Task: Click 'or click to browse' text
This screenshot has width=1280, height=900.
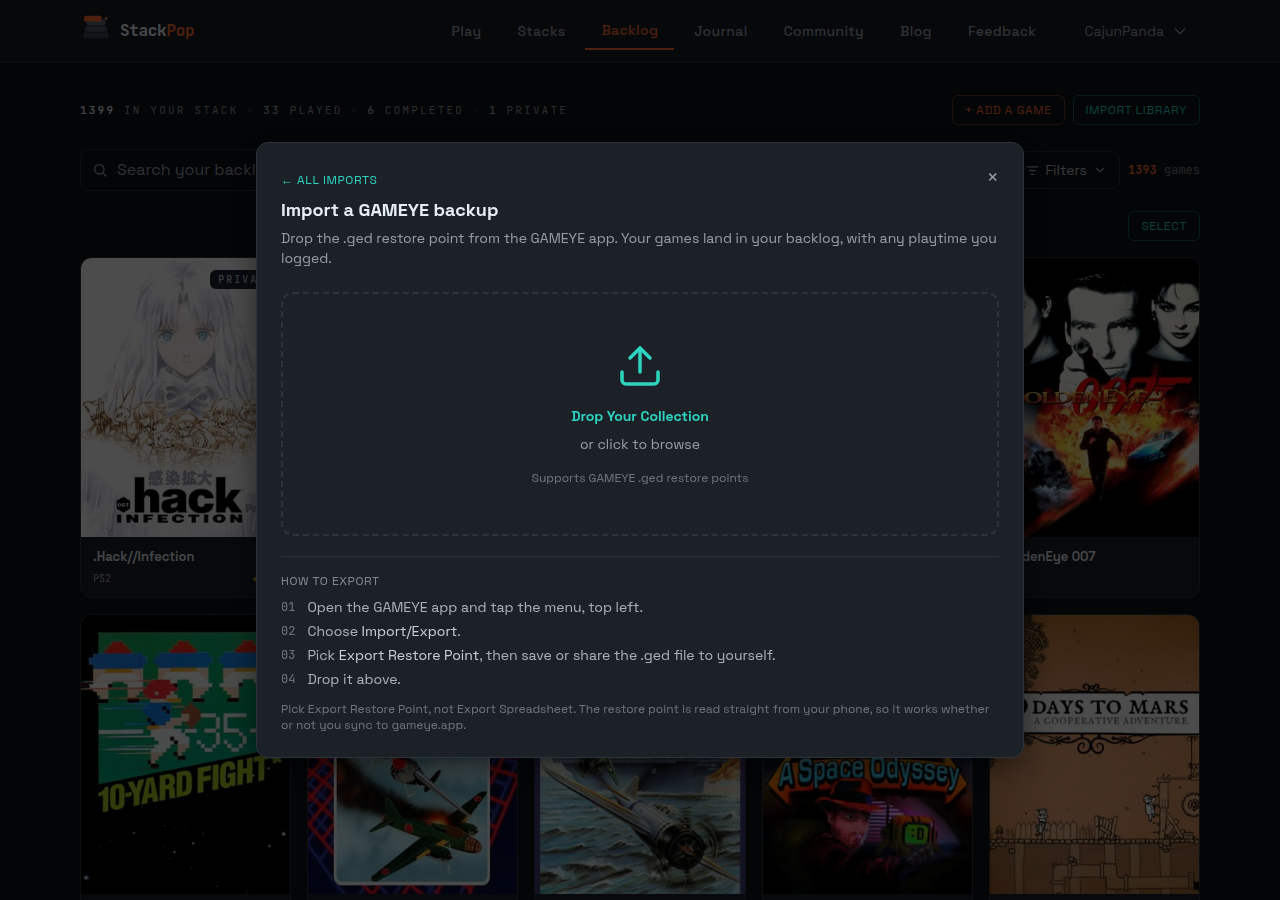Action: (640, 444)
